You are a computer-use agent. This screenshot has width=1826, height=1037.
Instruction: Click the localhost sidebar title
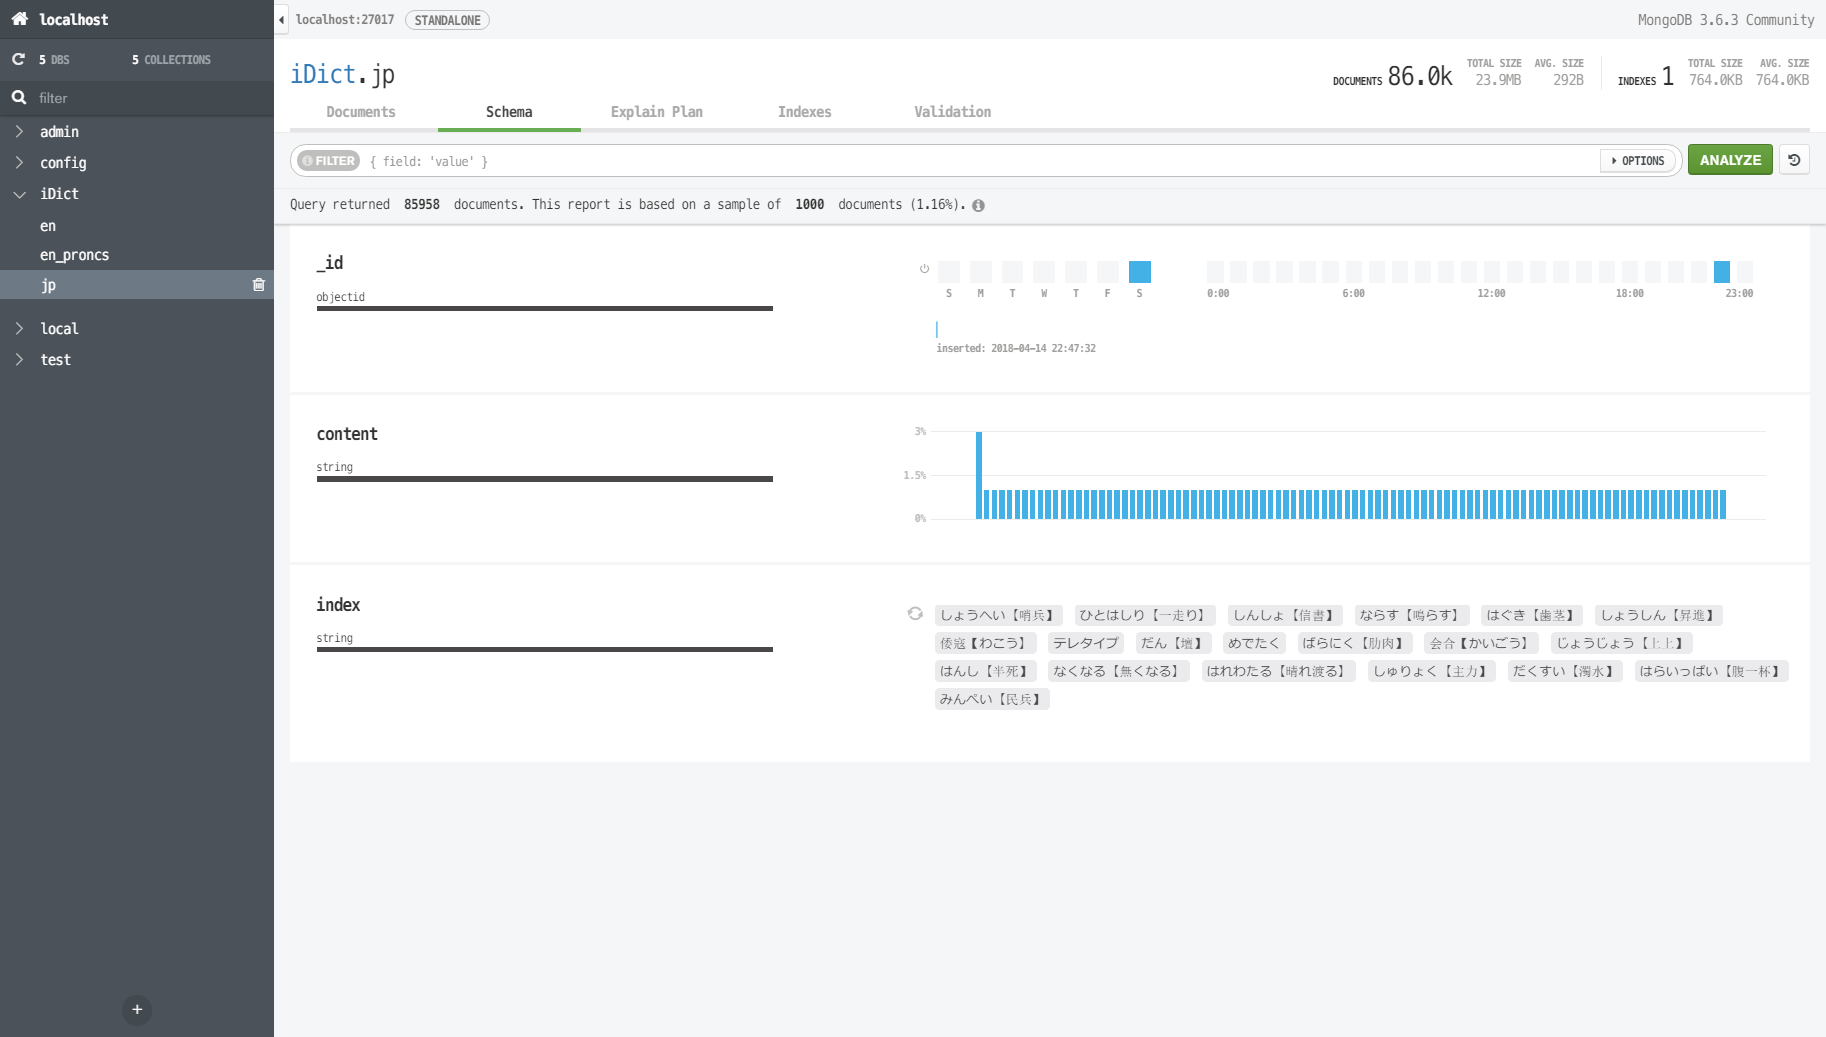74,19
